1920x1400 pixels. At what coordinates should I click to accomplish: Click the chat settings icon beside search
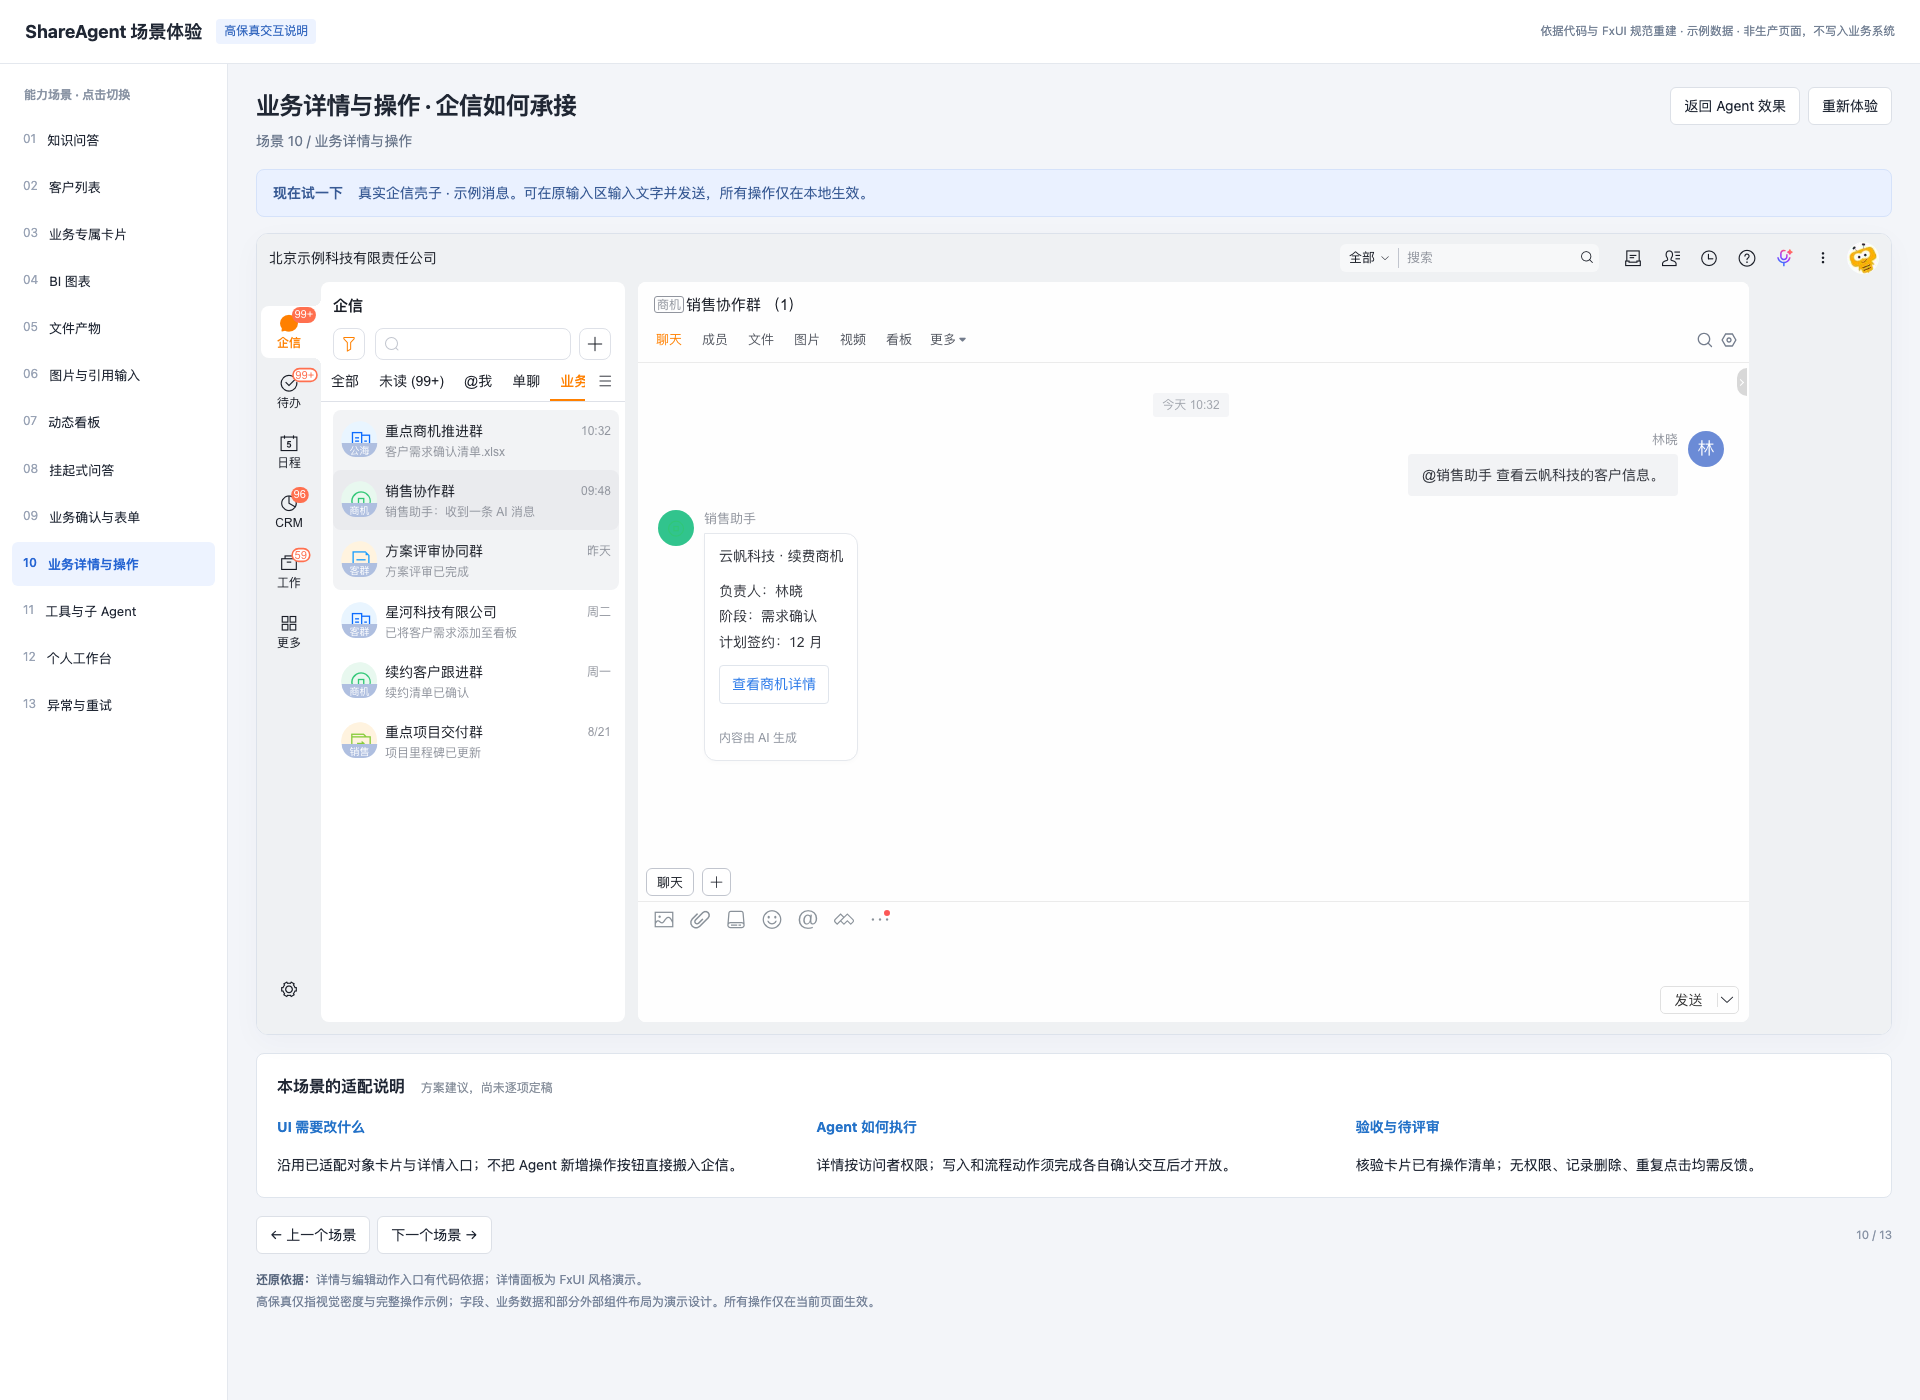click(x=1729, y=340)
